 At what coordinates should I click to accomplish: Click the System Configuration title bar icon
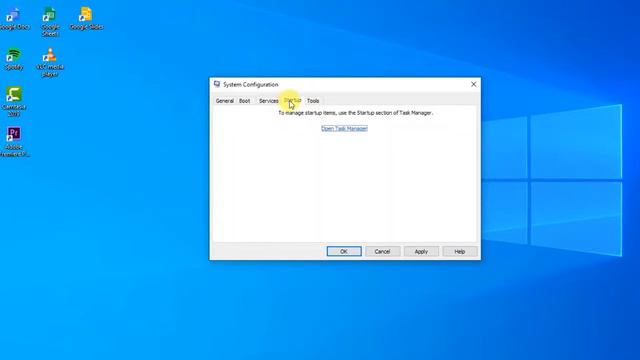(217, 84)
